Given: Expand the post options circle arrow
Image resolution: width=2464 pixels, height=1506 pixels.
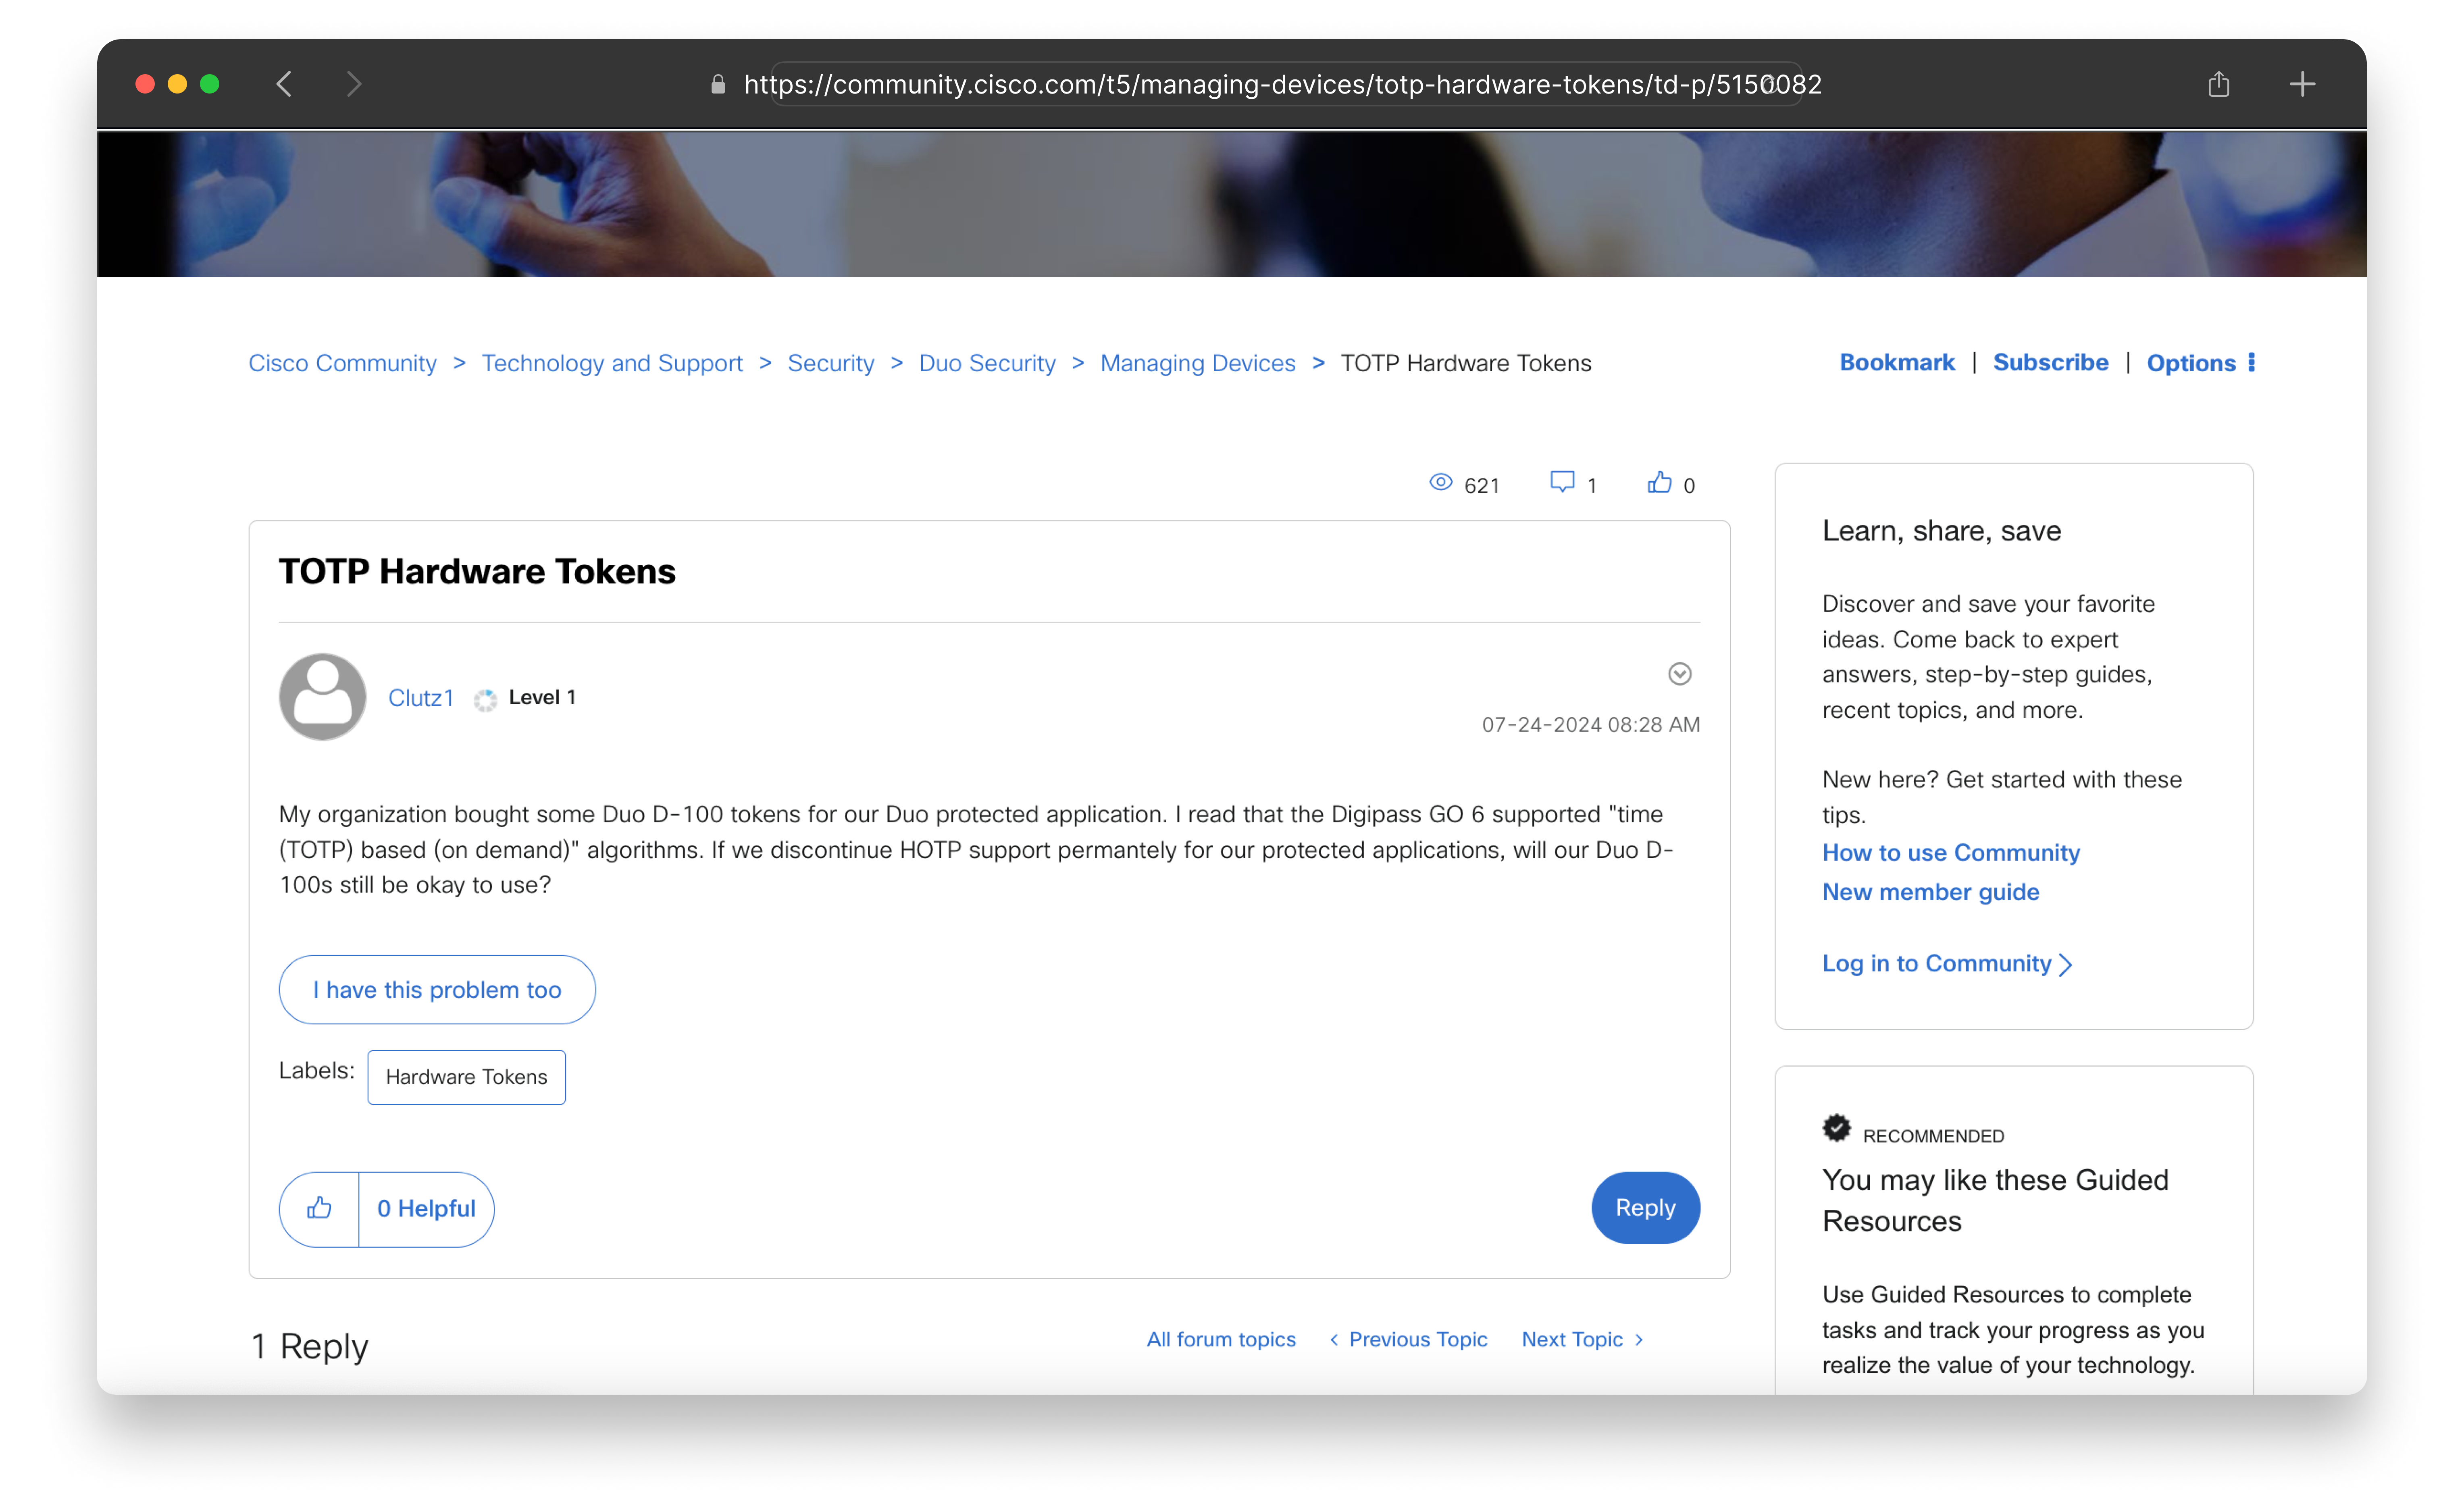Looking at the screenshot, I should pyautogui.click(x=1679, y=674).
